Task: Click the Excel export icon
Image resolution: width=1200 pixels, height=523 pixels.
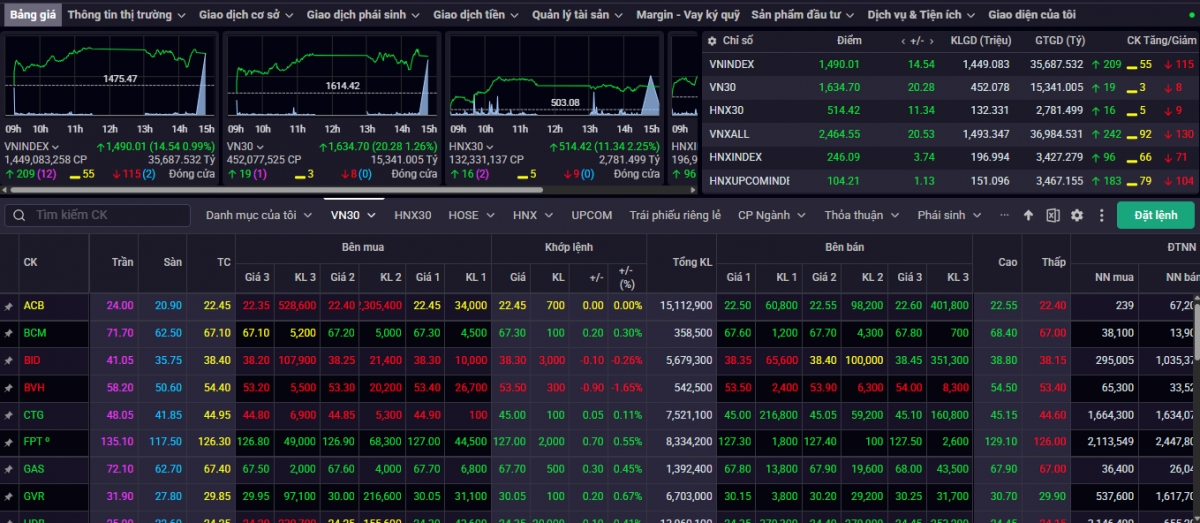Action: 1053,215
